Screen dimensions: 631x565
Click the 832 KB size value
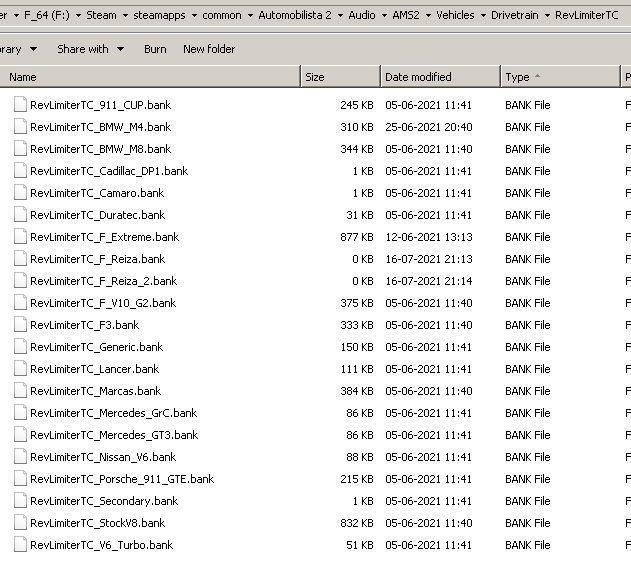357,523
